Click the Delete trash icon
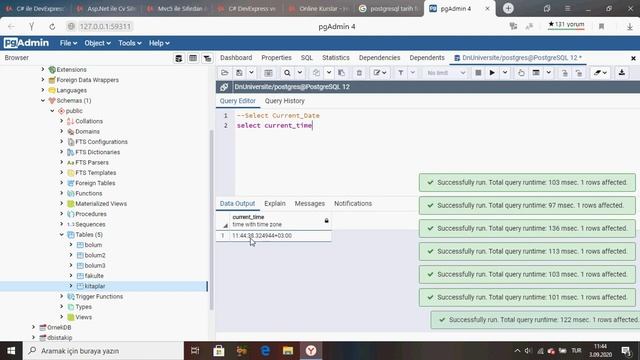This screenshot has width=640, height=360. (359, 73)
